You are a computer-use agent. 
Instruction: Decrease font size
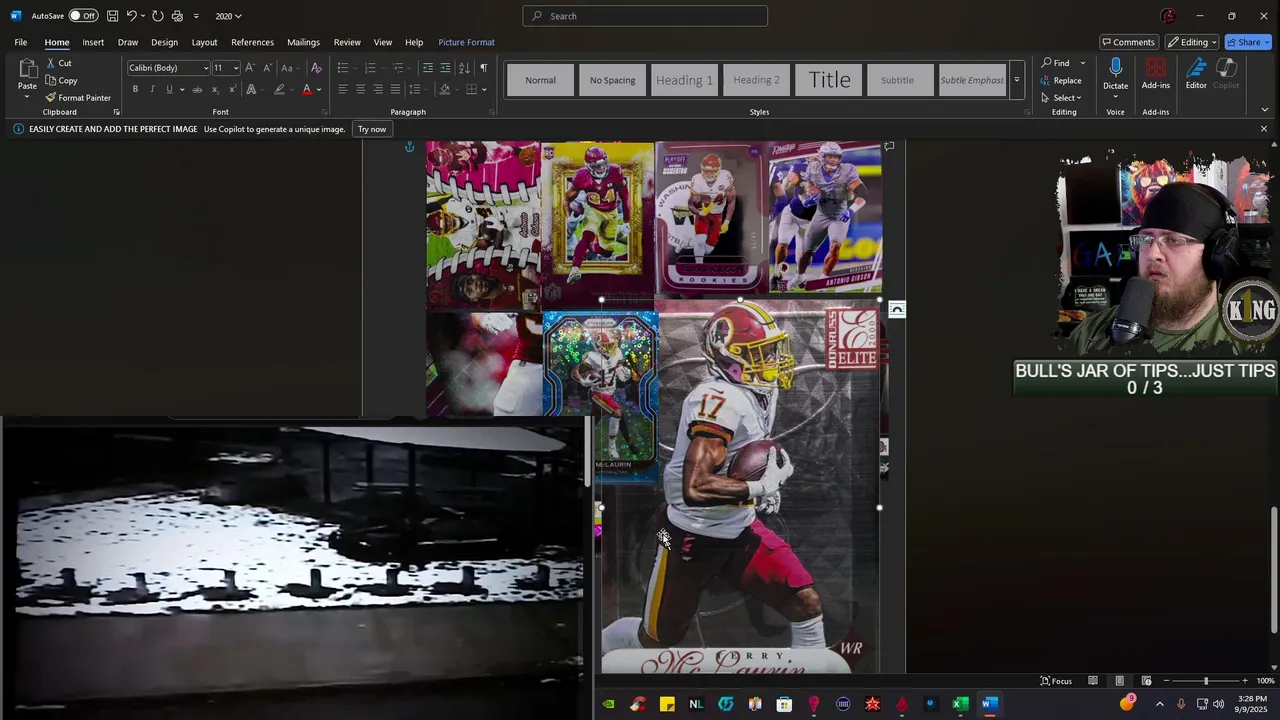point(267,68)
